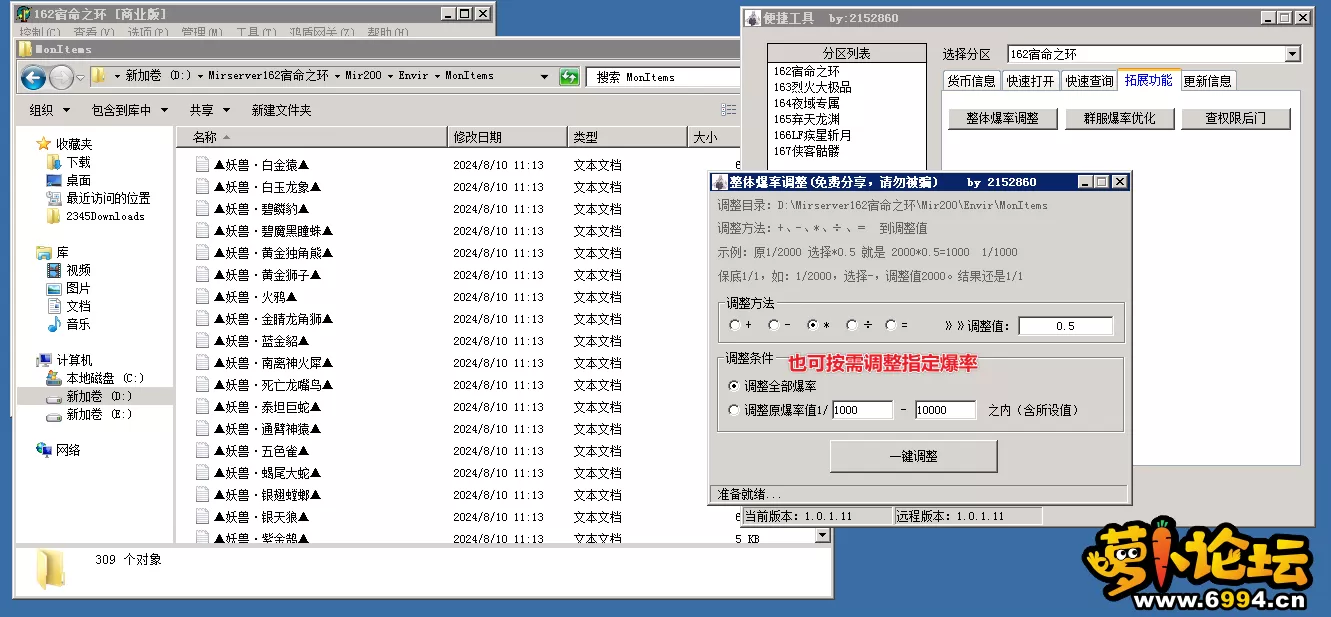This screenshot has width=1331, height=617.
Task: Select 167侠客骷髅 in the partition list
Action: (806, 151)
